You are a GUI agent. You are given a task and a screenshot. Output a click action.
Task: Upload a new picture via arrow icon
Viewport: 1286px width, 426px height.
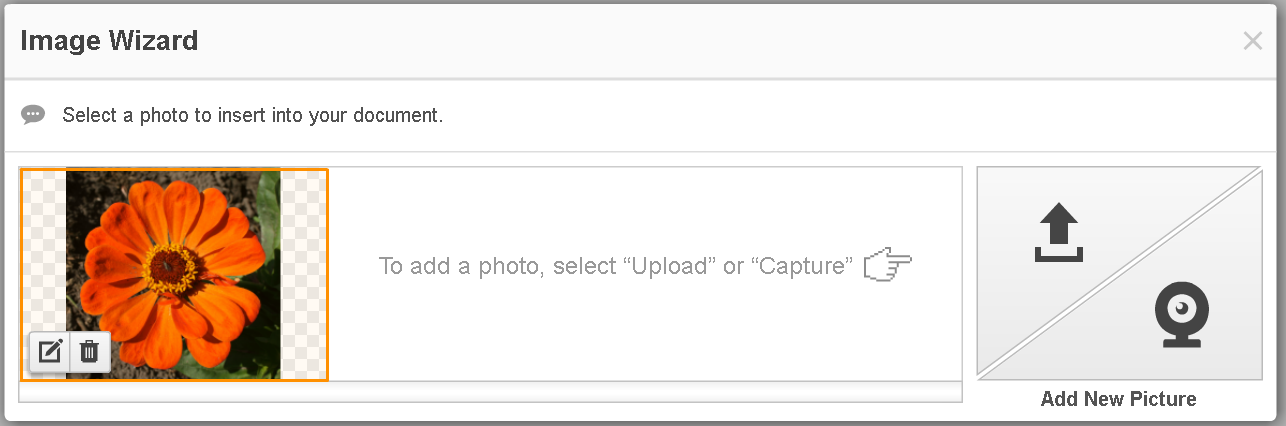(x=1058, y=234)
